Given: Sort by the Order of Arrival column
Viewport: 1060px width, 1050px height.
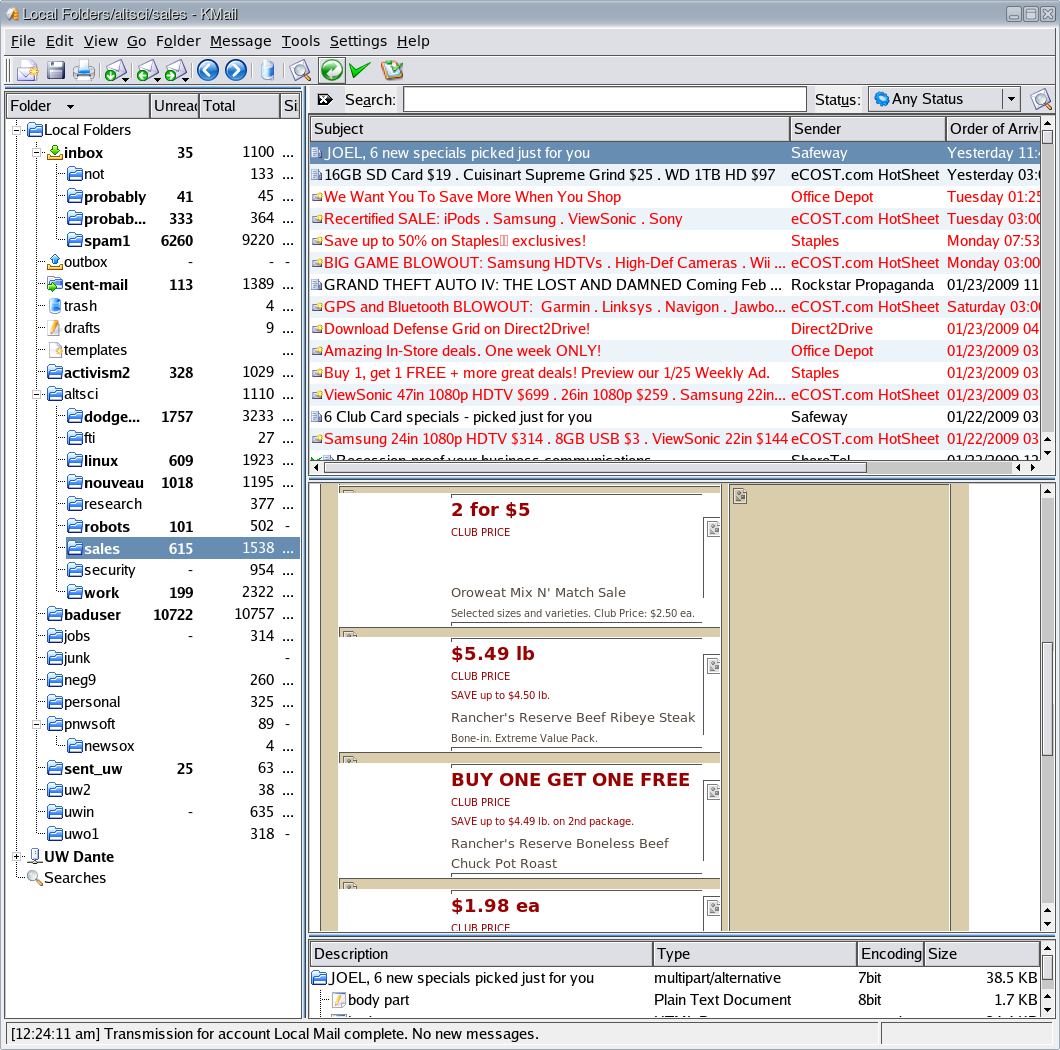Looking at the screenshot, I should click(992, 128).
